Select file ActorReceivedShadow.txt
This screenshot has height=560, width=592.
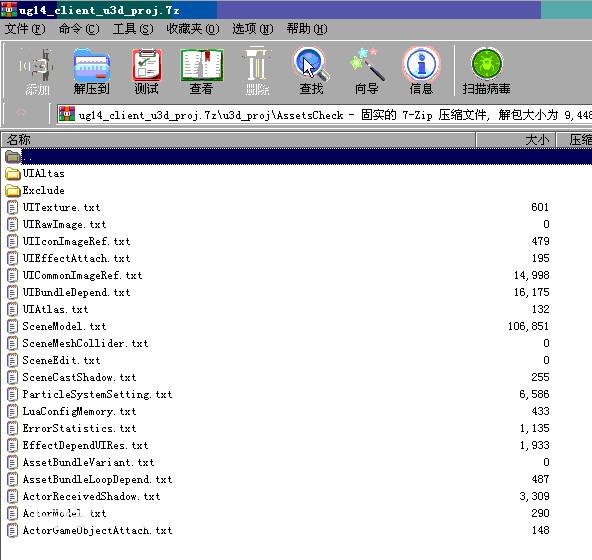click(x=91, y=496)
